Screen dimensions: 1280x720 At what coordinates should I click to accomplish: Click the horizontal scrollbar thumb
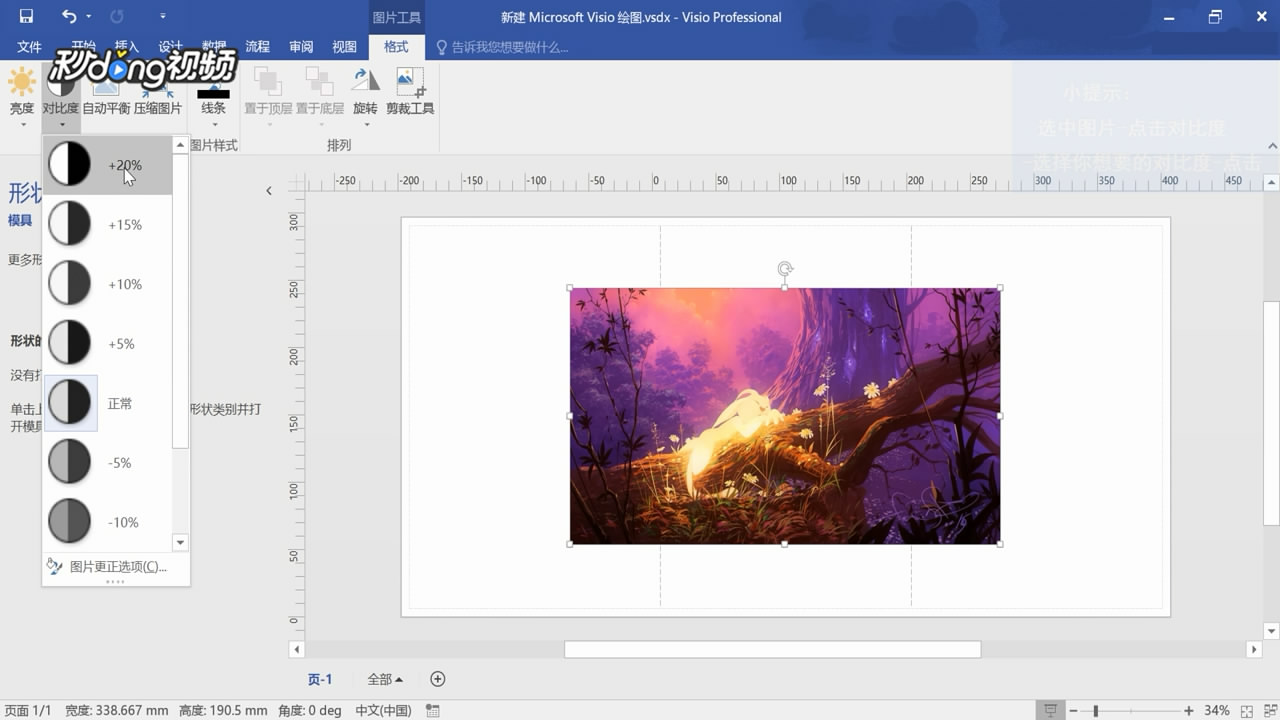click(772, 650)
